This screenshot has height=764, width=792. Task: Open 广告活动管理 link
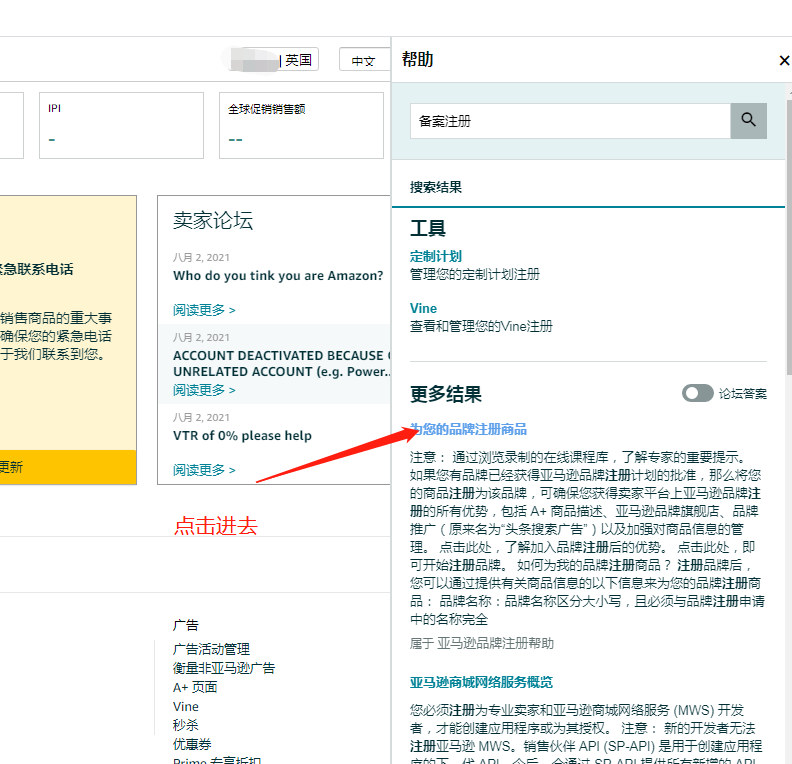coord(211,649)
